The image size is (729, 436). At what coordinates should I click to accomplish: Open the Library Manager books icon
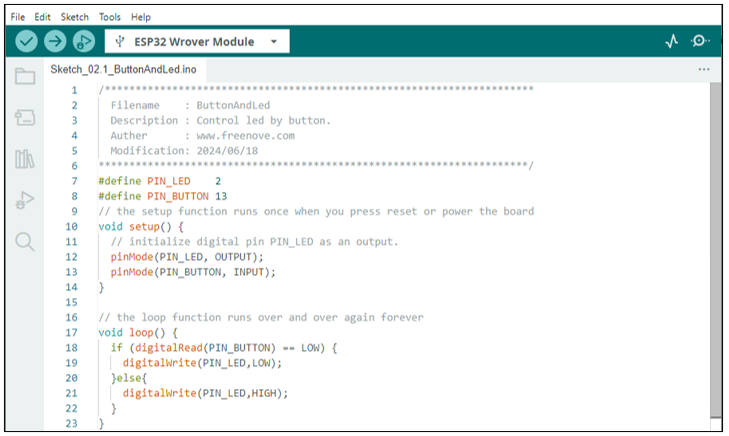coord(25,159)
